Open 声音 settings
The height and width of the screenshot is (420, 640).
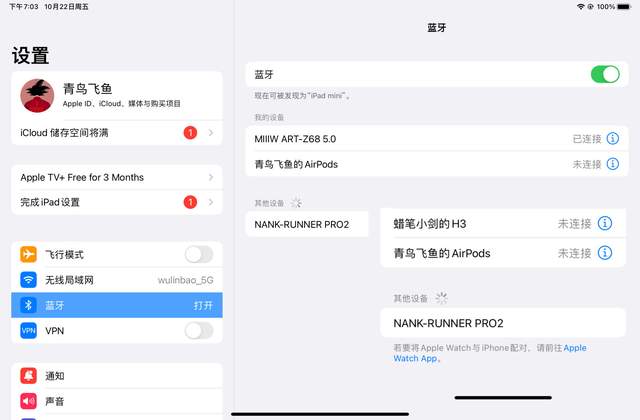[117, 401]
